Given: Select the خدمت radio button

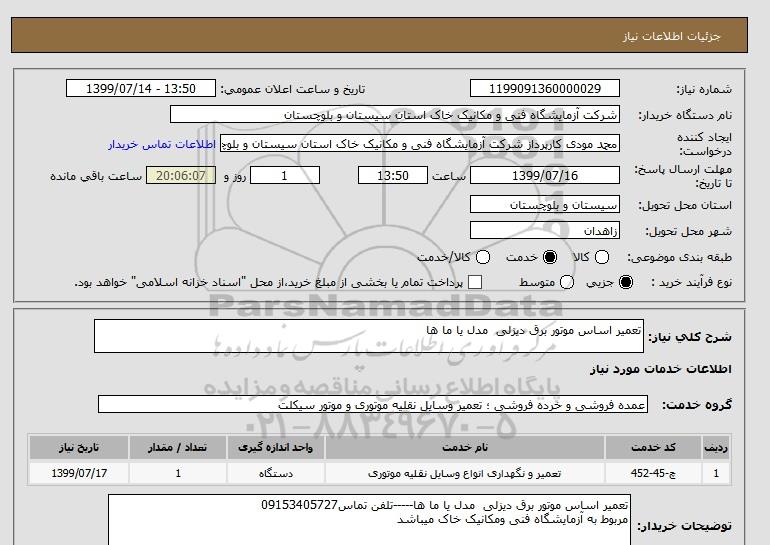Looking at the screenshot, I should (x=550, y=257).
